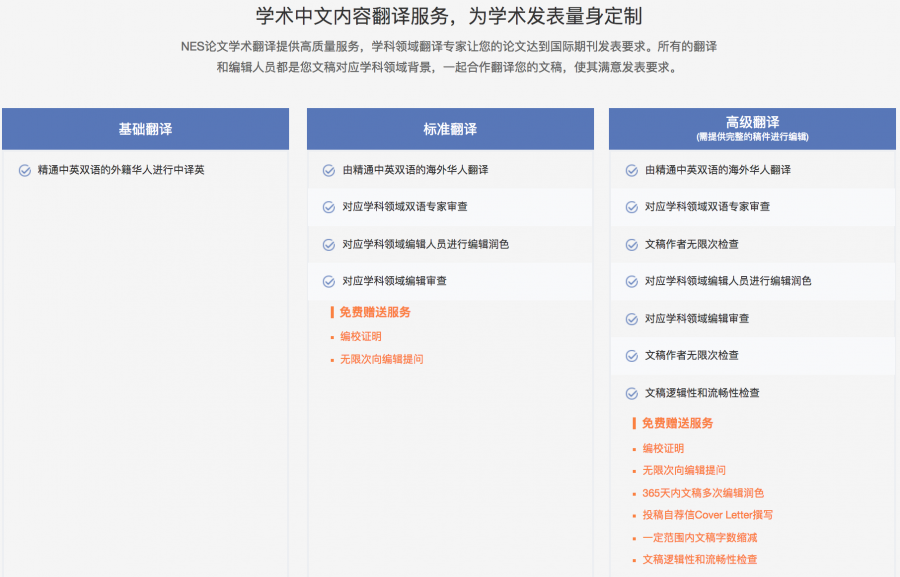Viewport: 900px width, 577px height.
Task: Select the 标准翻译 plan header
Action: point(450,129)
